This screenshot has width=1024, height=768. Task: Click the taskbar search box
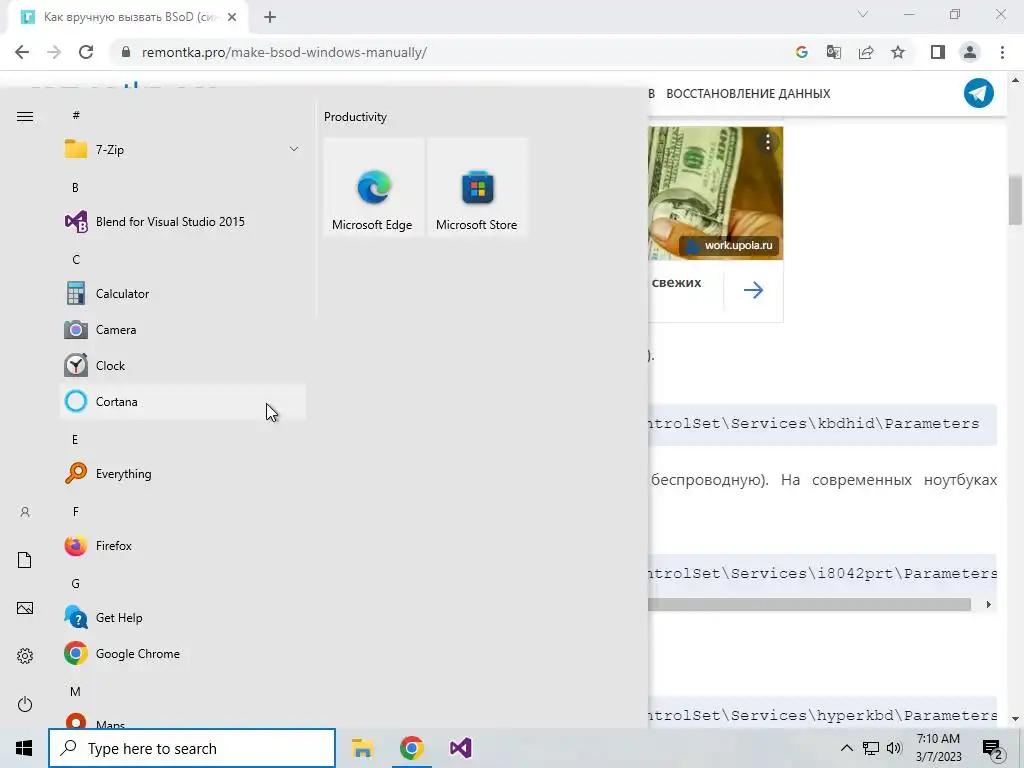[192, 748]
